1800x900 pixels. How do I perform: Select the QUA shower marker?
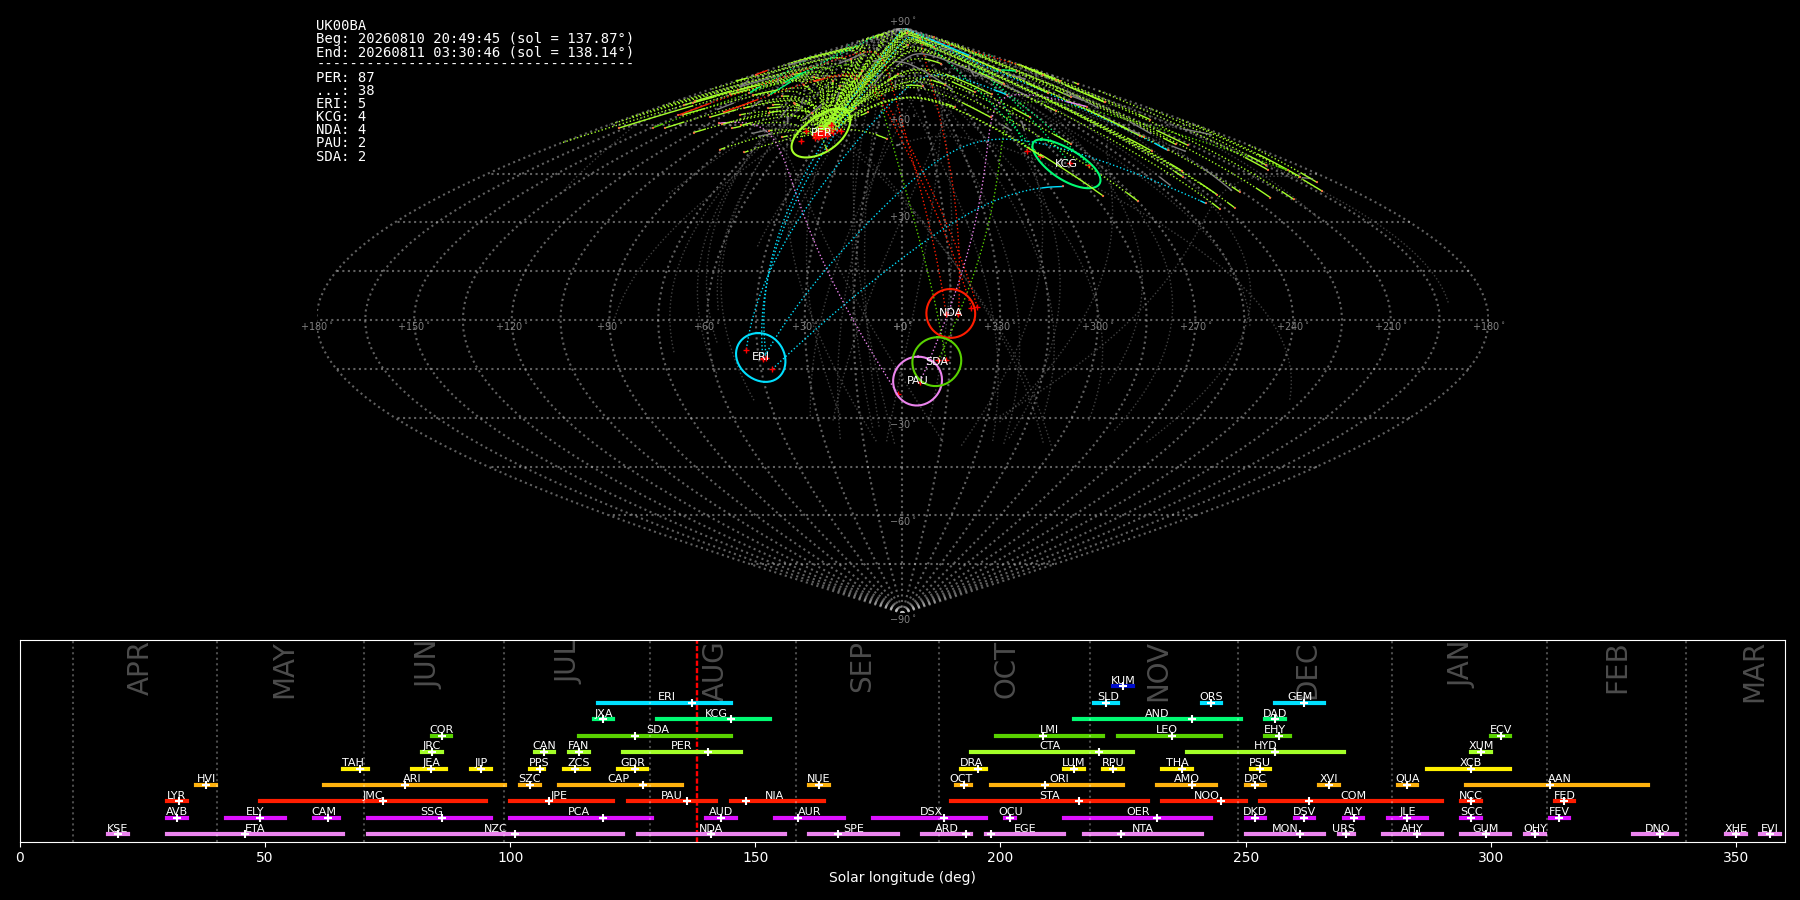point(1407,785)
